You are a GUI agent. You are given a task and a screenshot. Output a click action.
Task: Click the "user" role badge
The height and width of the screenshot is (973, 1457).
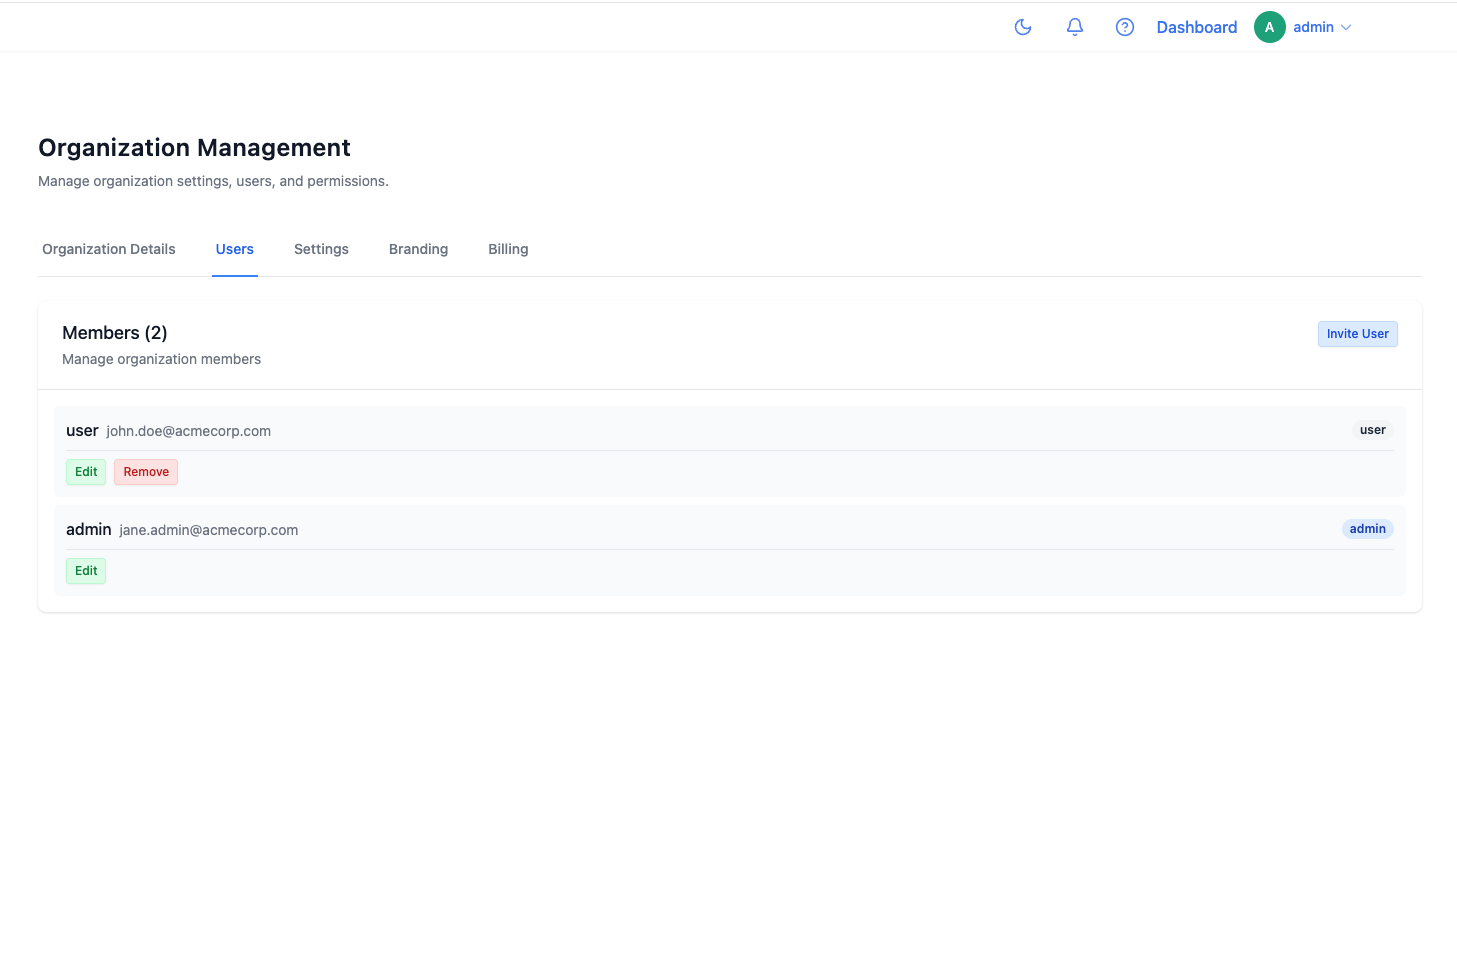pos(1372,430)
